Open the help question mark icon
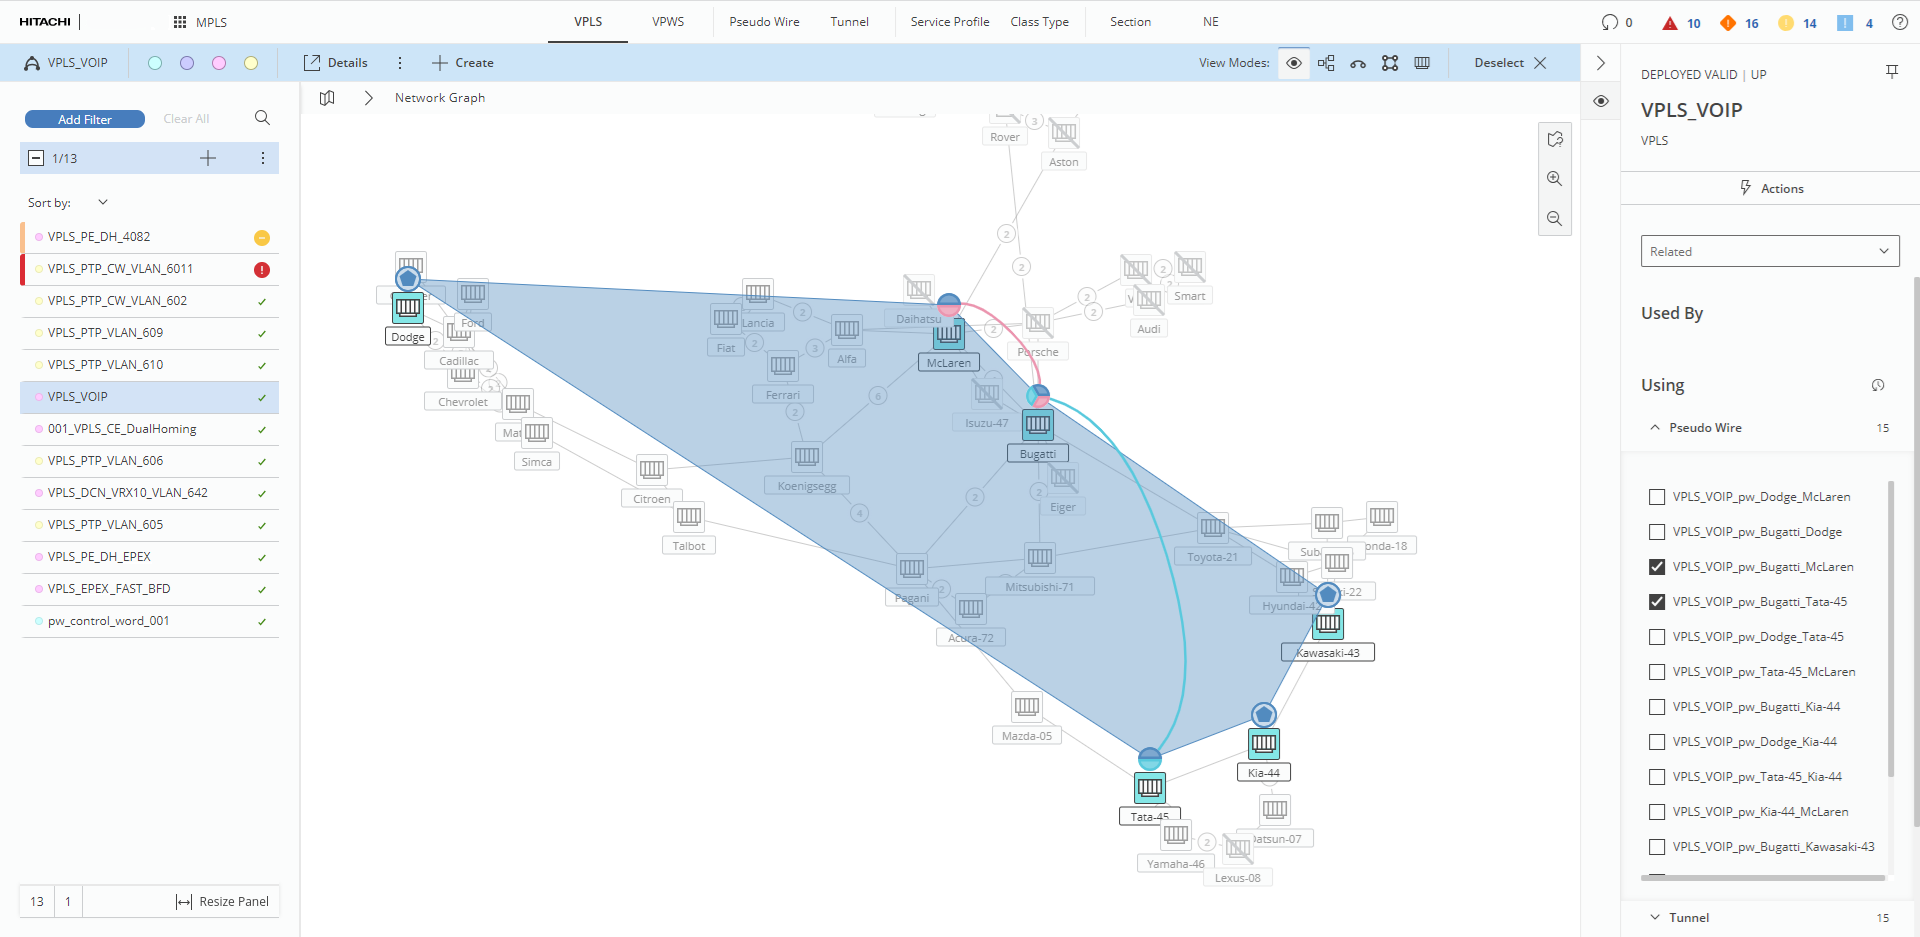1920x937 pixels. 1899,22
